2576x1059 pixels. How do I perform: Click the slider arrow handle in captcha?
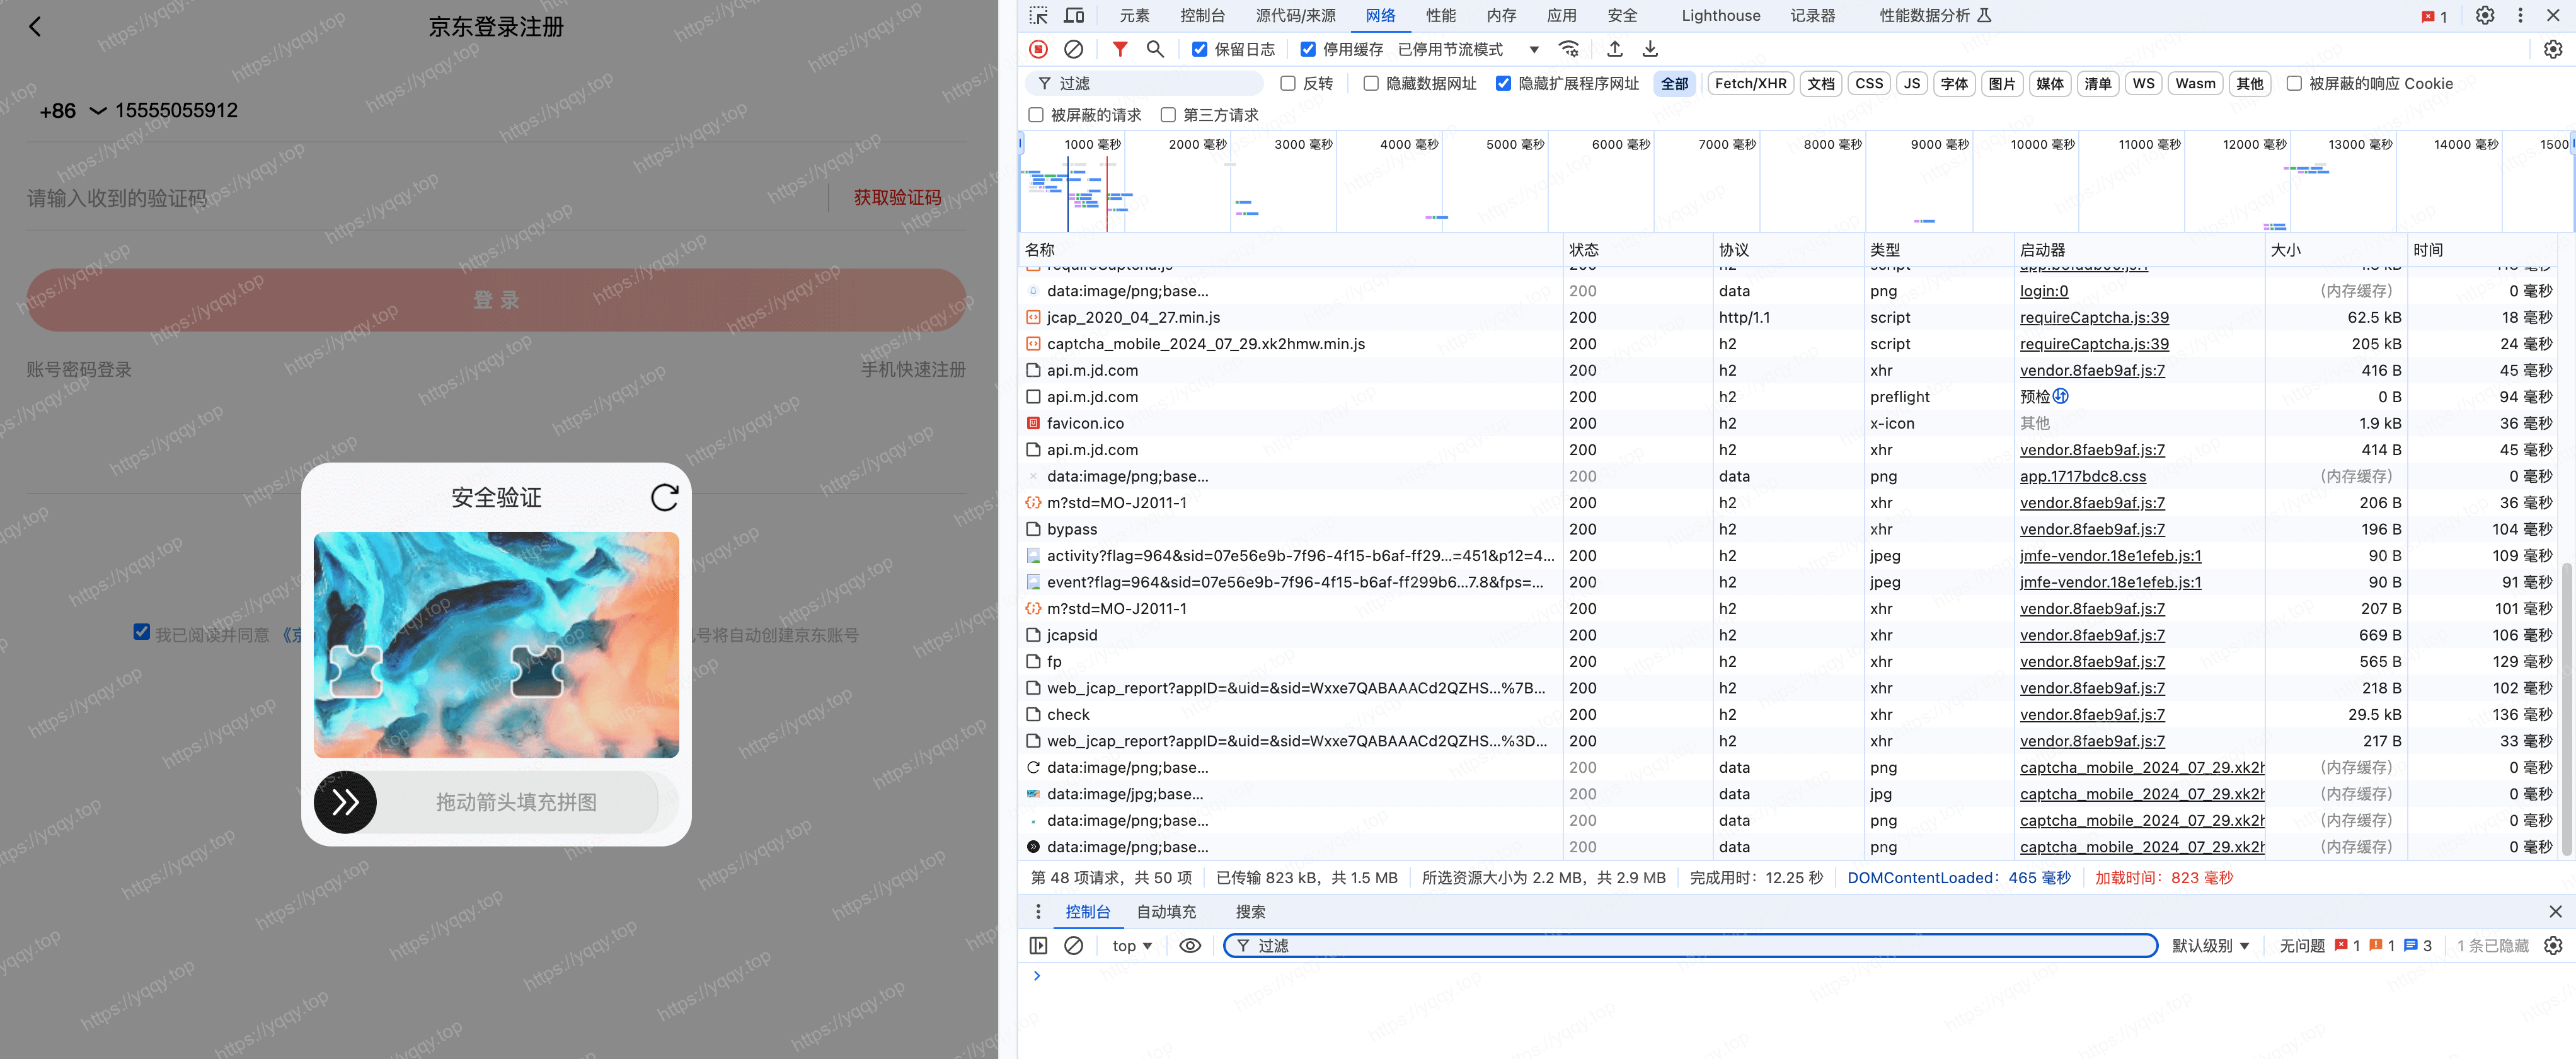[345, 802]
